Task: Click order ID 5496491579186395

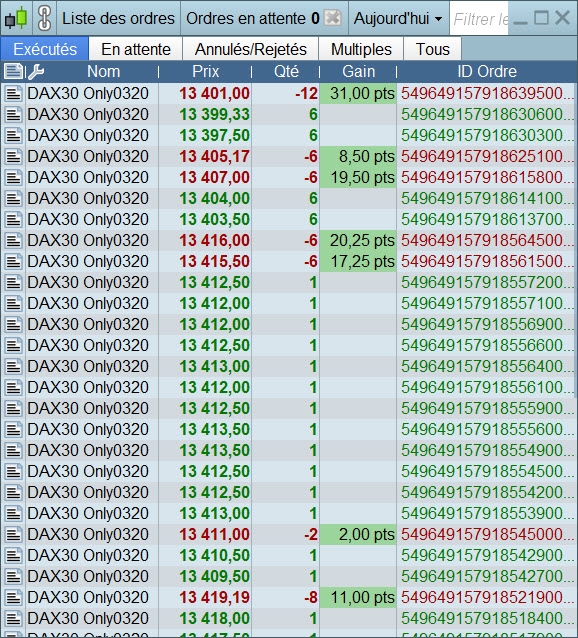Action: 487,94
